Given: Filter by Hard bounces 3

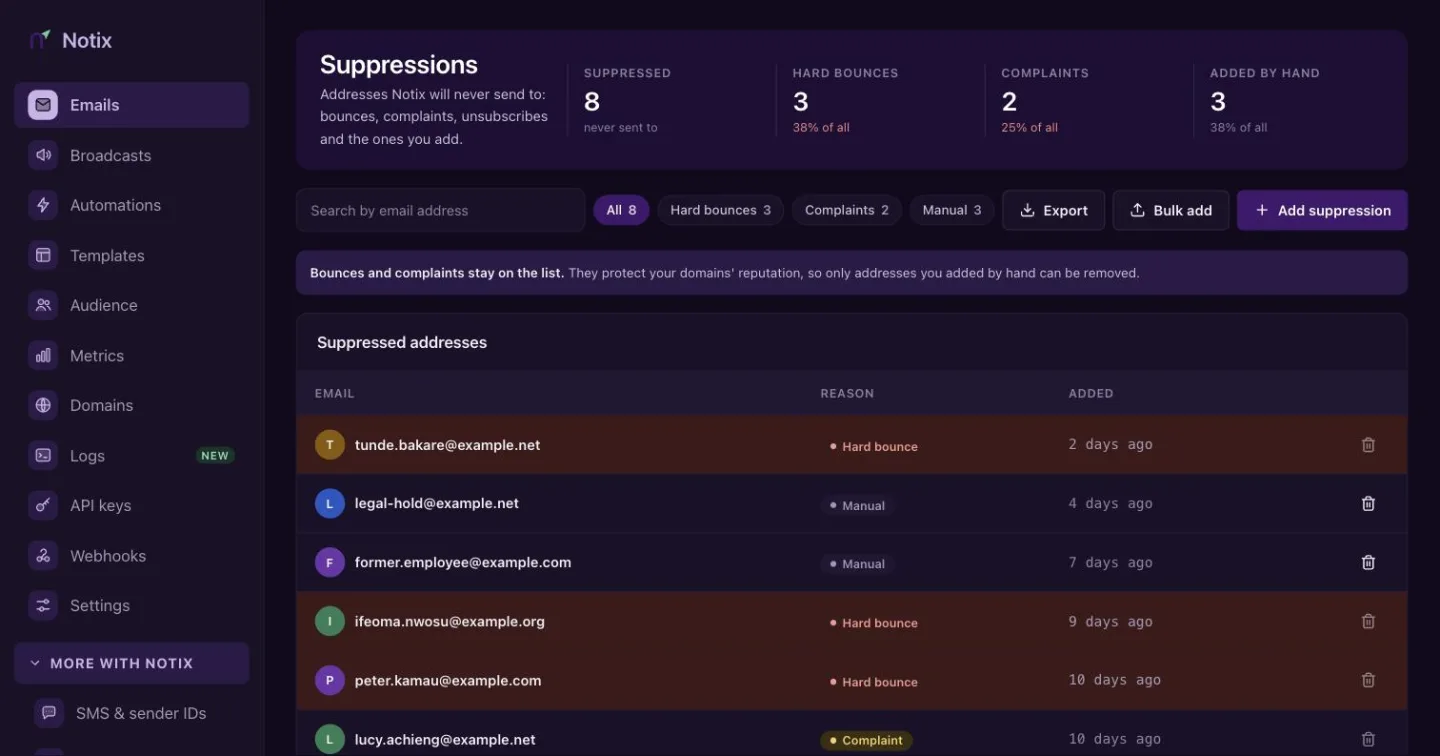Looking at the screenshot, I should tap(720, 210).
